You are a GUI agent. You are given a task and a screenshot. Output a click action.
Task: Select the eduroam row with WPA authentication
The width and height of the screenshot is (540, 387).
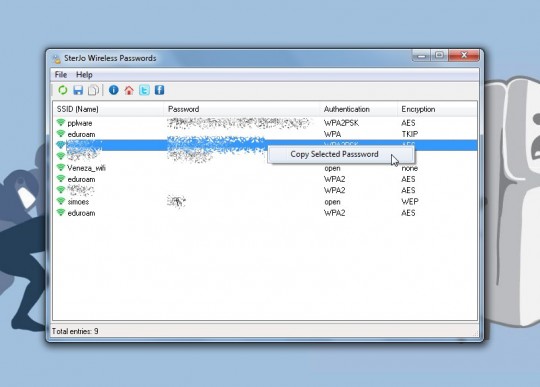(x=265, y=134)
